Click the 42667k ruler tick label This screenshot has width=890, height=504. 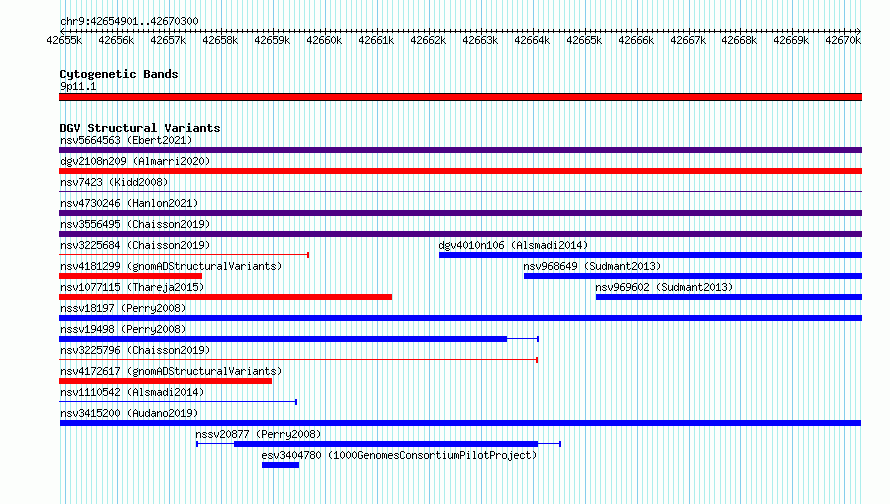[688, 40]
